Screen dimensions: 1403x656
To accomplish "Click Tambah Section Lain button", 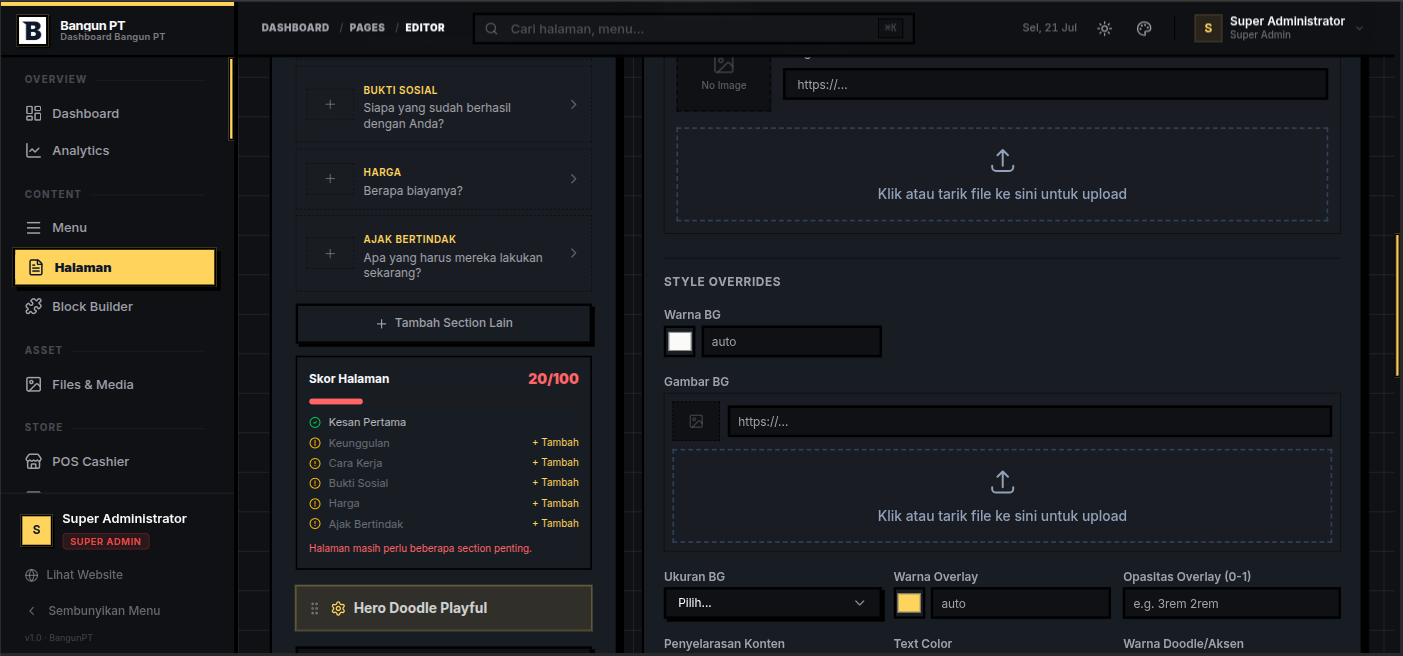I will tap(444, 323).
